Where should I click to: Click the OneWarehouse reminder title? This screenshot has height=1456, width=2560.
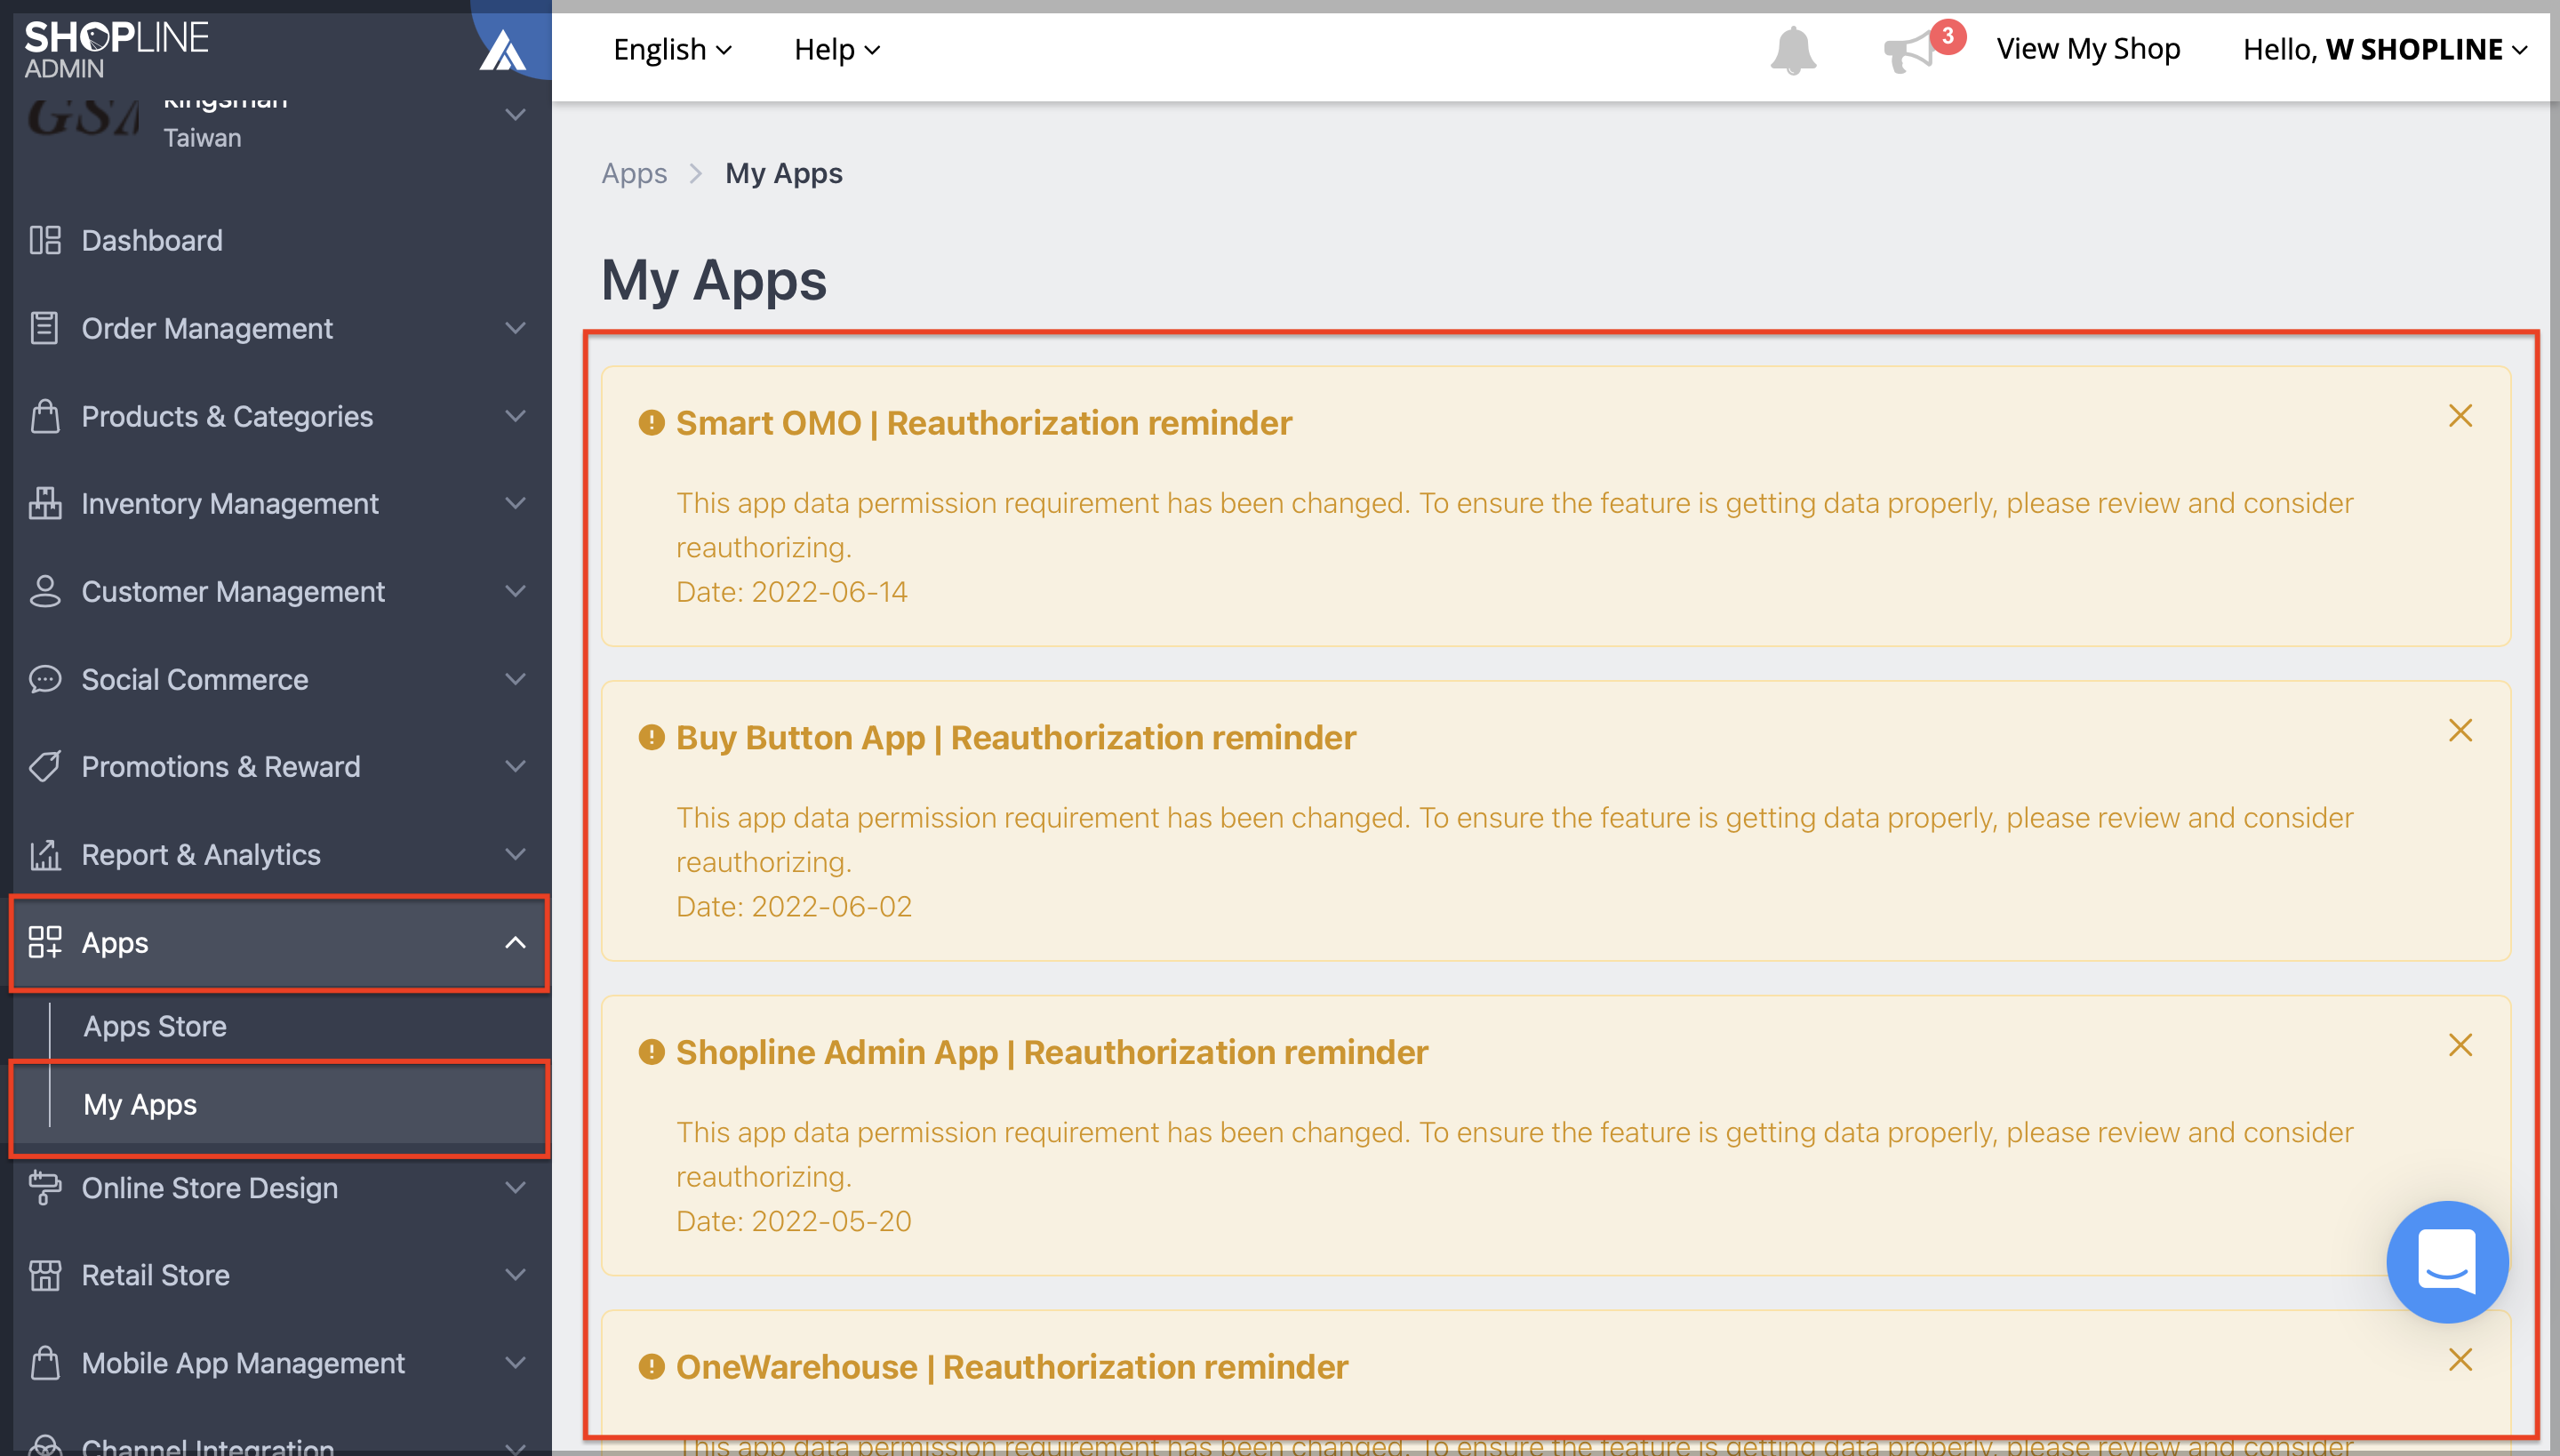[1012, 1366]
